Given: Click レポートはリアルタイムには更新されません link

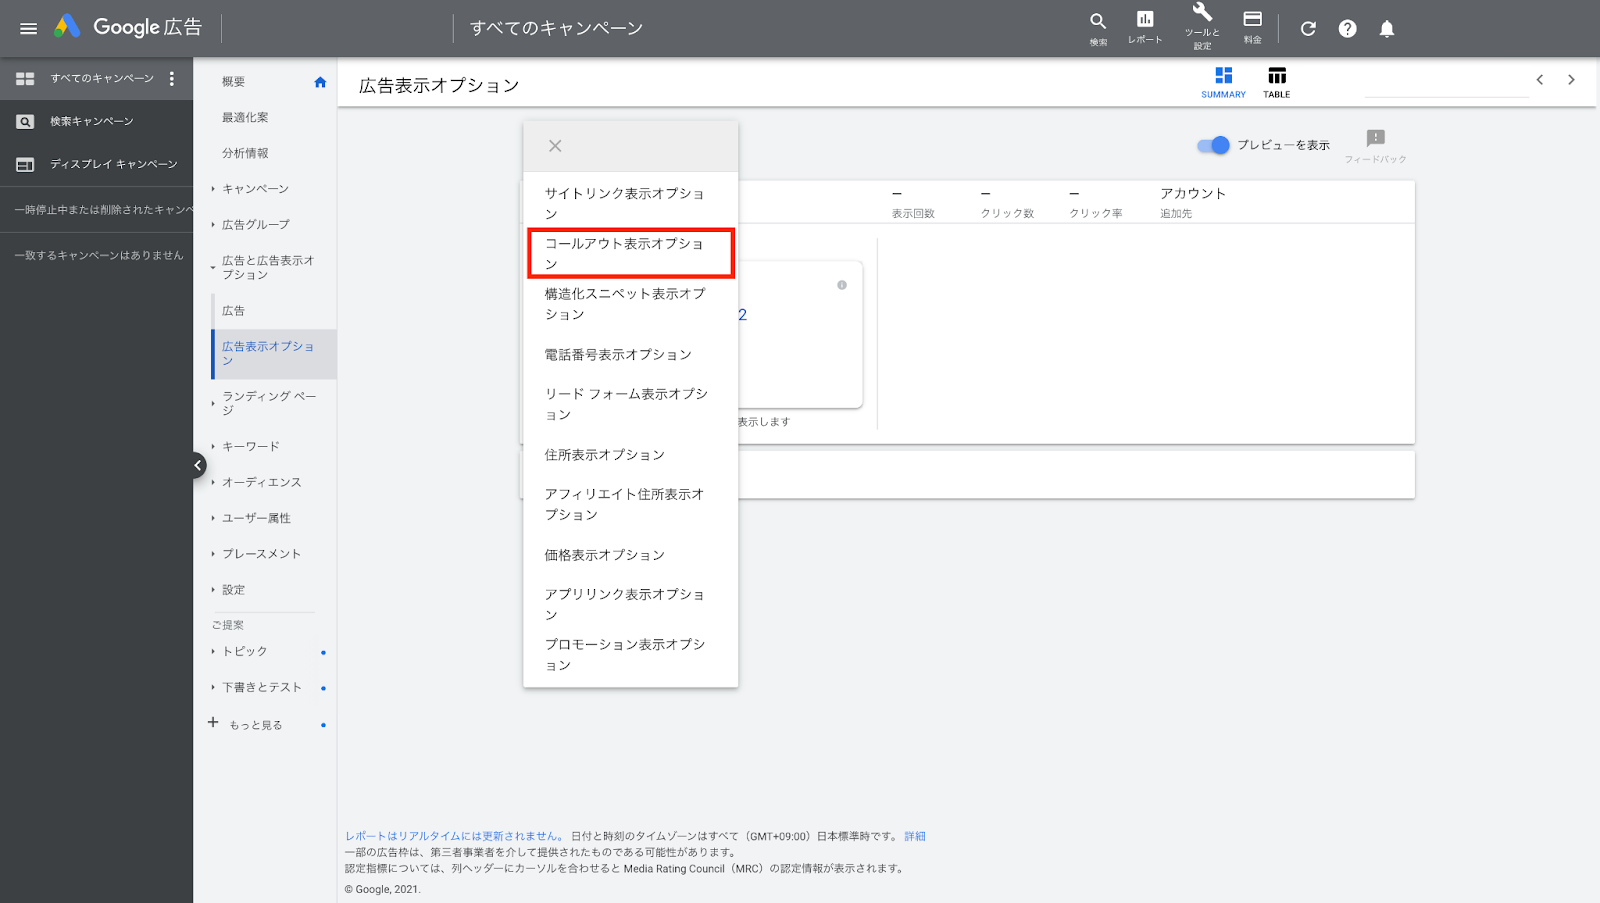Looking at the screenshot, I should pyautogui.click(x=454, y=836).
